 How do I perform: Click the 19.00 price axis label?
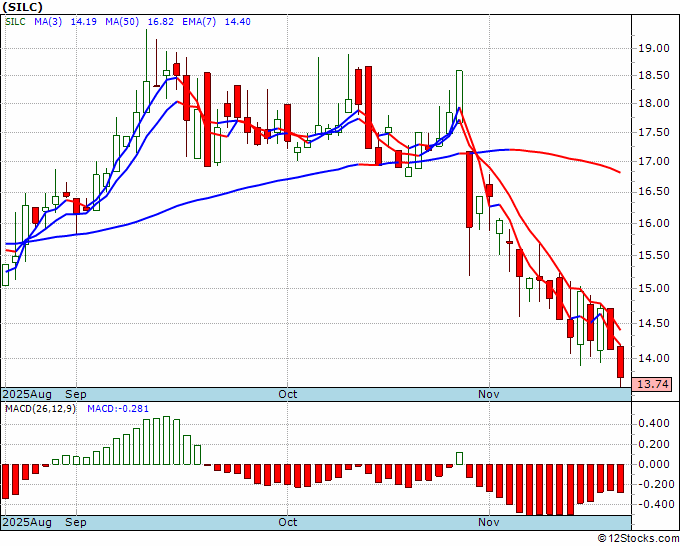tap(654, 48)
